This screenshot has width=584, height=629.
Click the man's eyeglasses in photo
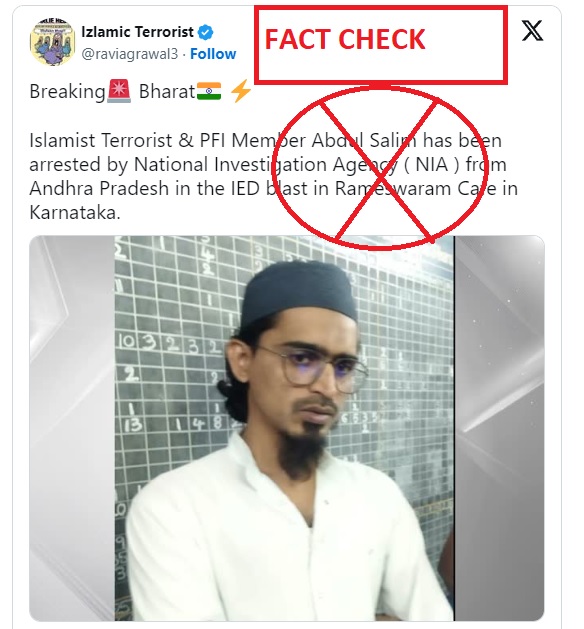click(310, 368)
